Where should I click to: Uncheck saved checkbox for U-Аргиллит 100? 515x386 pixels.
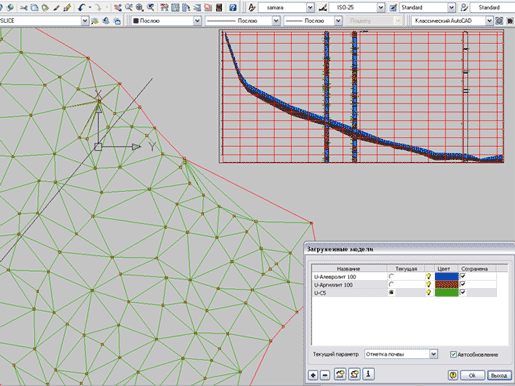pyautogui.click(x=463, y=284)
